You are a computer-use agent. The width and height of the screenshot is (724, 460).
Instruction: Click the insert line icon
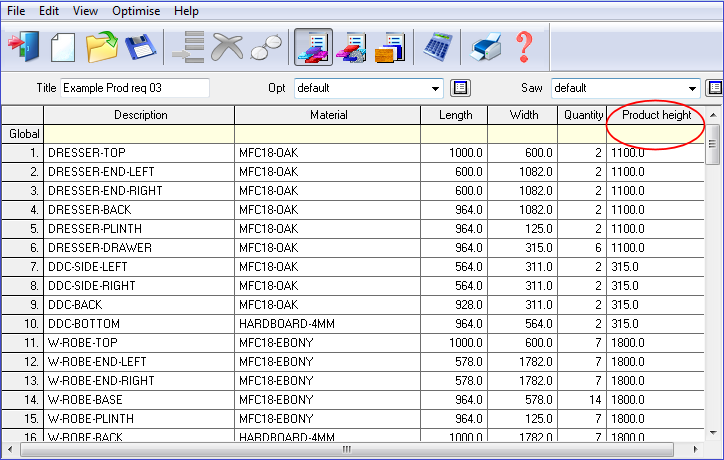tap(188, 46)
